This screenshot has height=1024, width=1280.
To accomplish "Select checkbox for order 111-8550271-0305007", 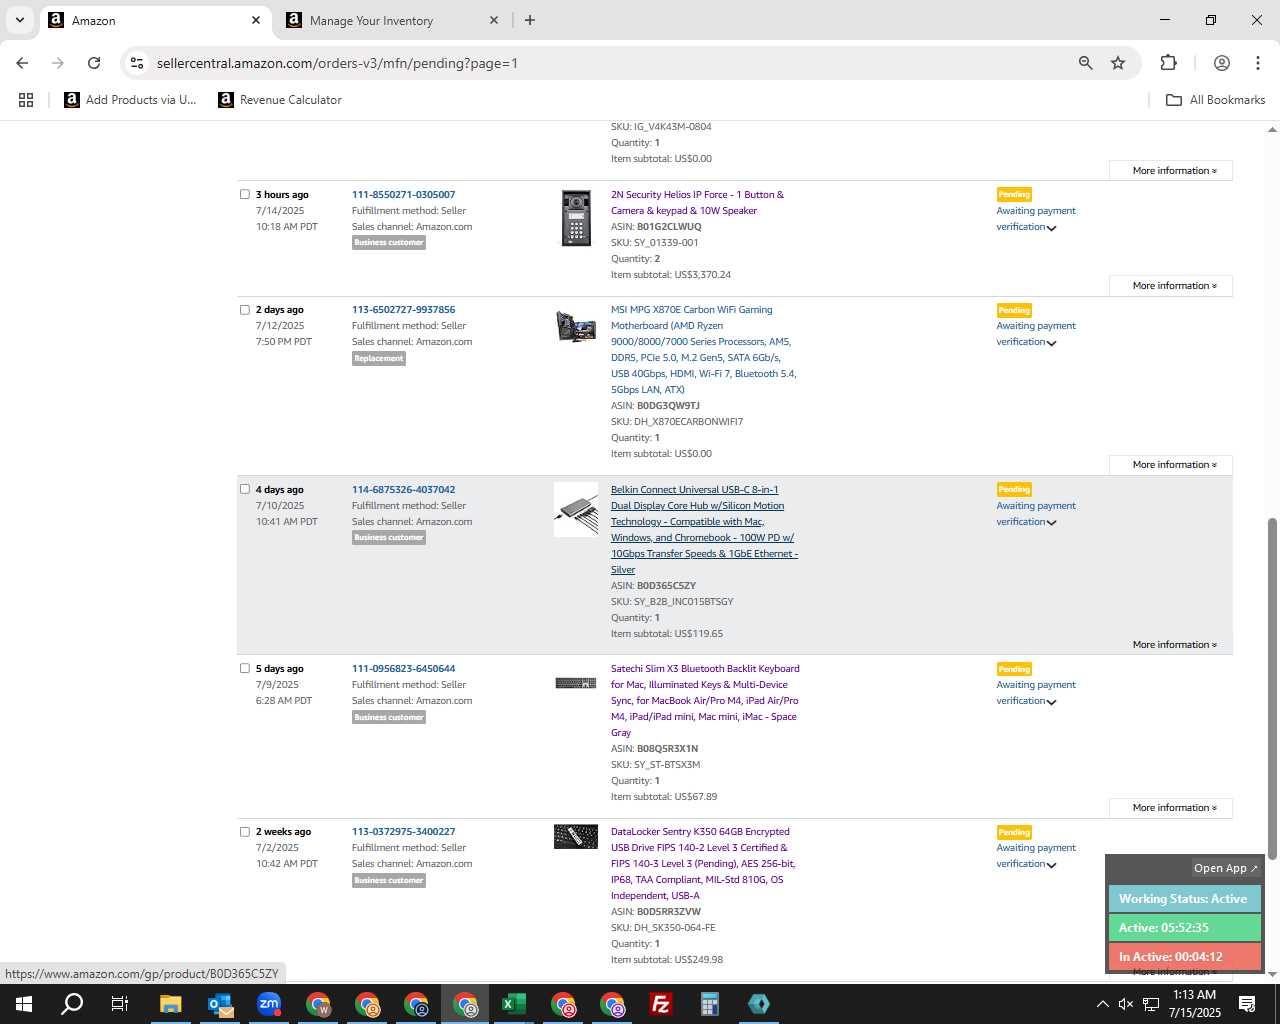I will click(245, 194).
